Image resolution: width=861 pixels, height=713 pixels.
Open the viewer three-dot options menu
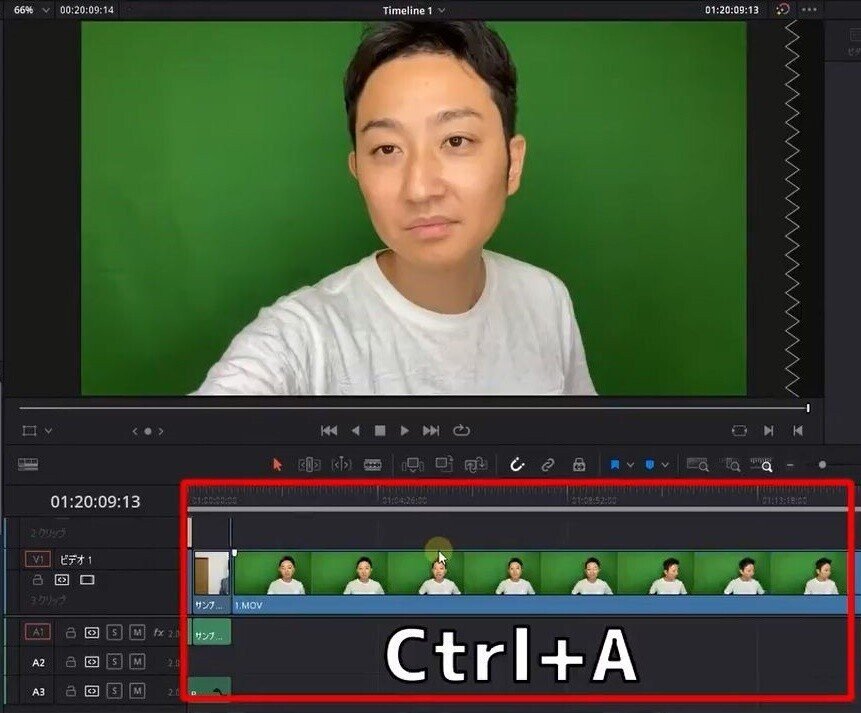click(809, 9)
